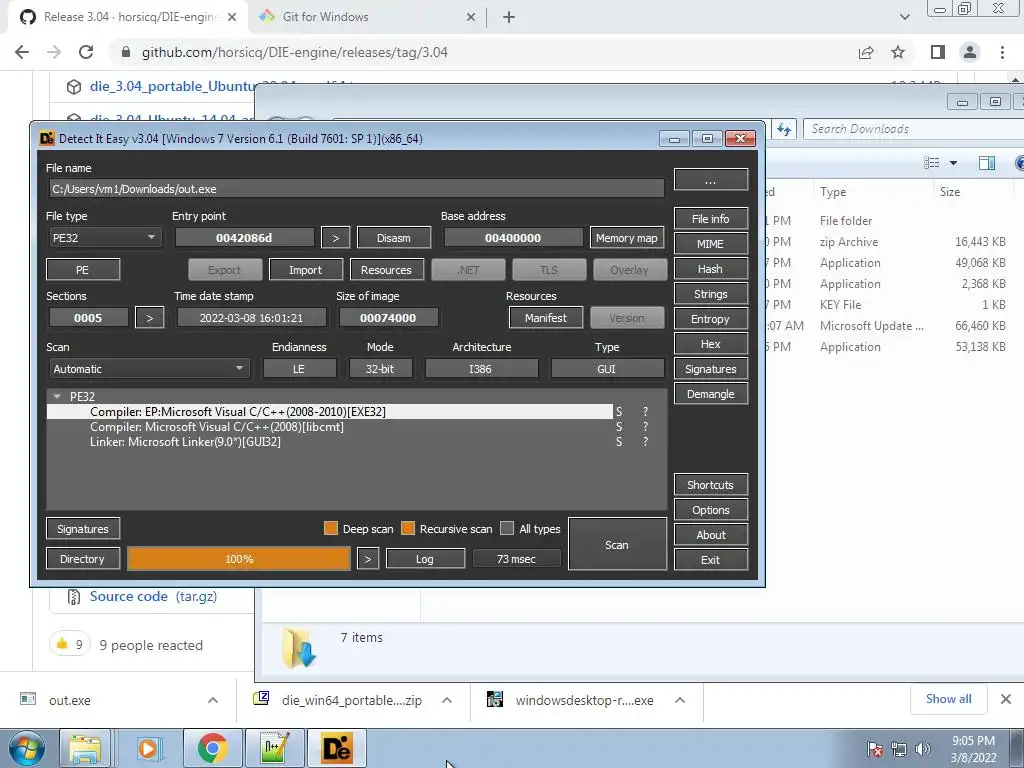The height and width of the screenshot is (768, 1024).
Task: Click the arrow button next to Sections
Action: click(x=150, y=318)
